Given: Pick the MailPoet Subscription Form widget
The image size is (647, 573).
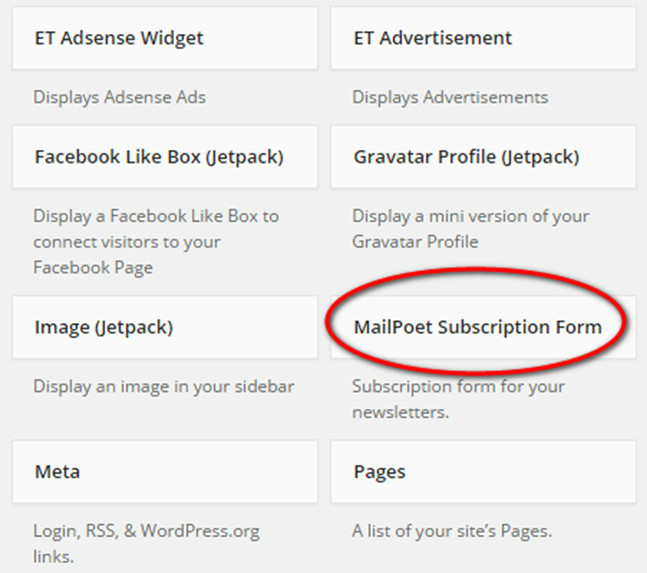Looking at the screenshot, I should pyautogui.click(x=484, y=327).
